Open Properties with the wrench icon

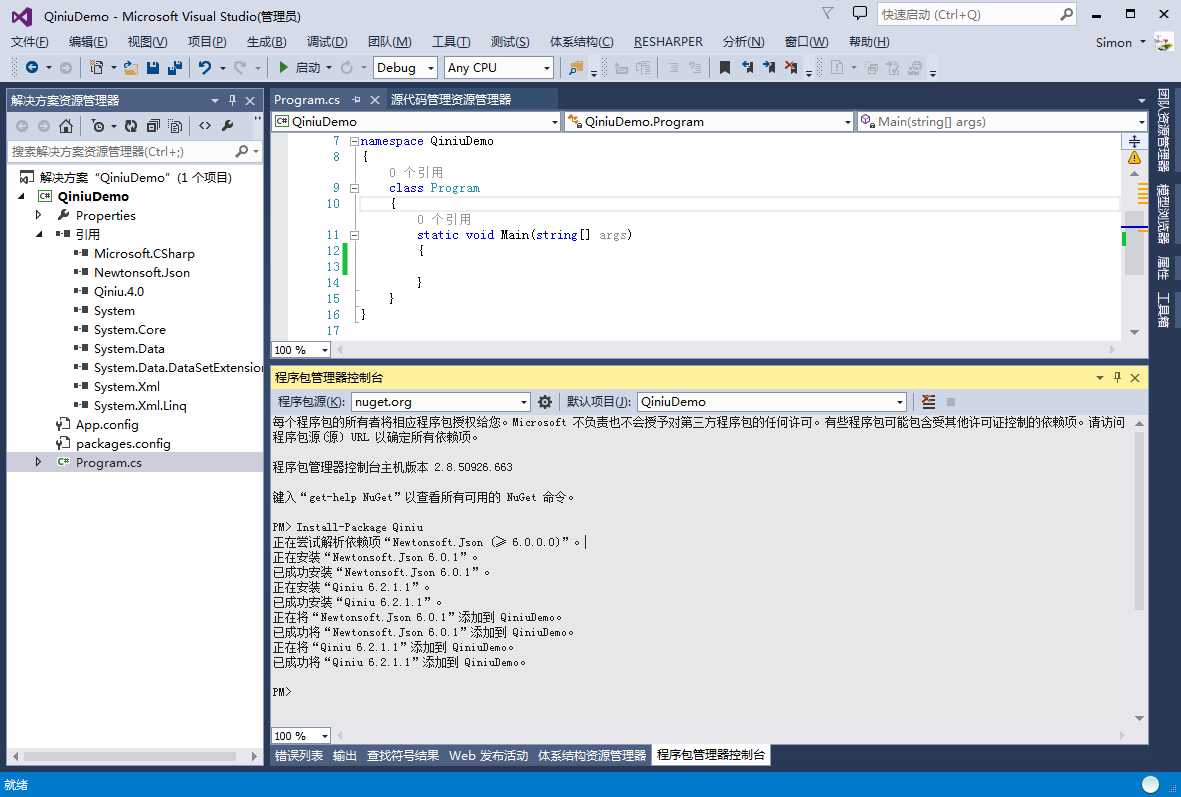[227, 126]
